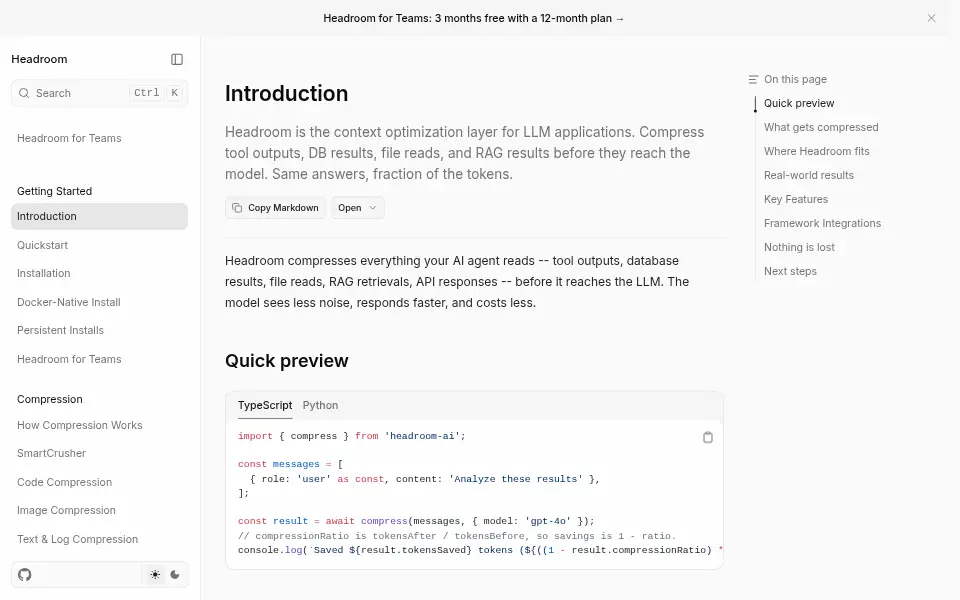Jump to What gets compressed section

821,127
